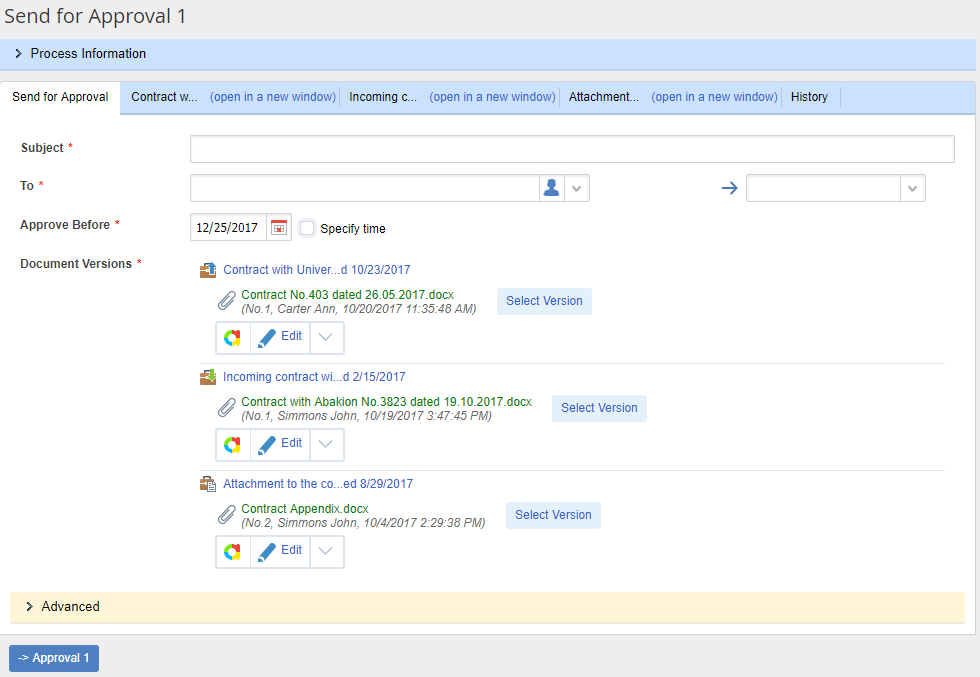Enable the Specify time checkbox
The image size is (980, 677).
click(307, 228)
